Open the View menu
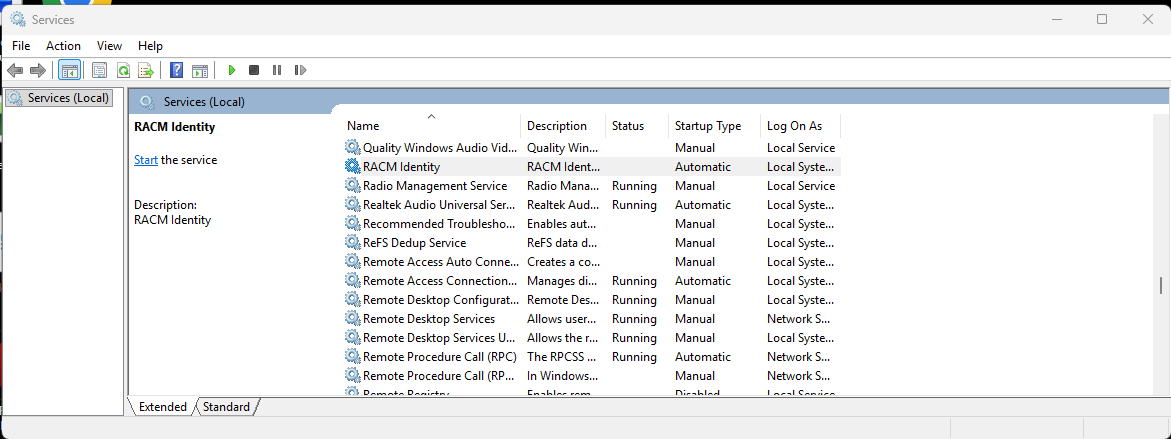 [109, 46]
